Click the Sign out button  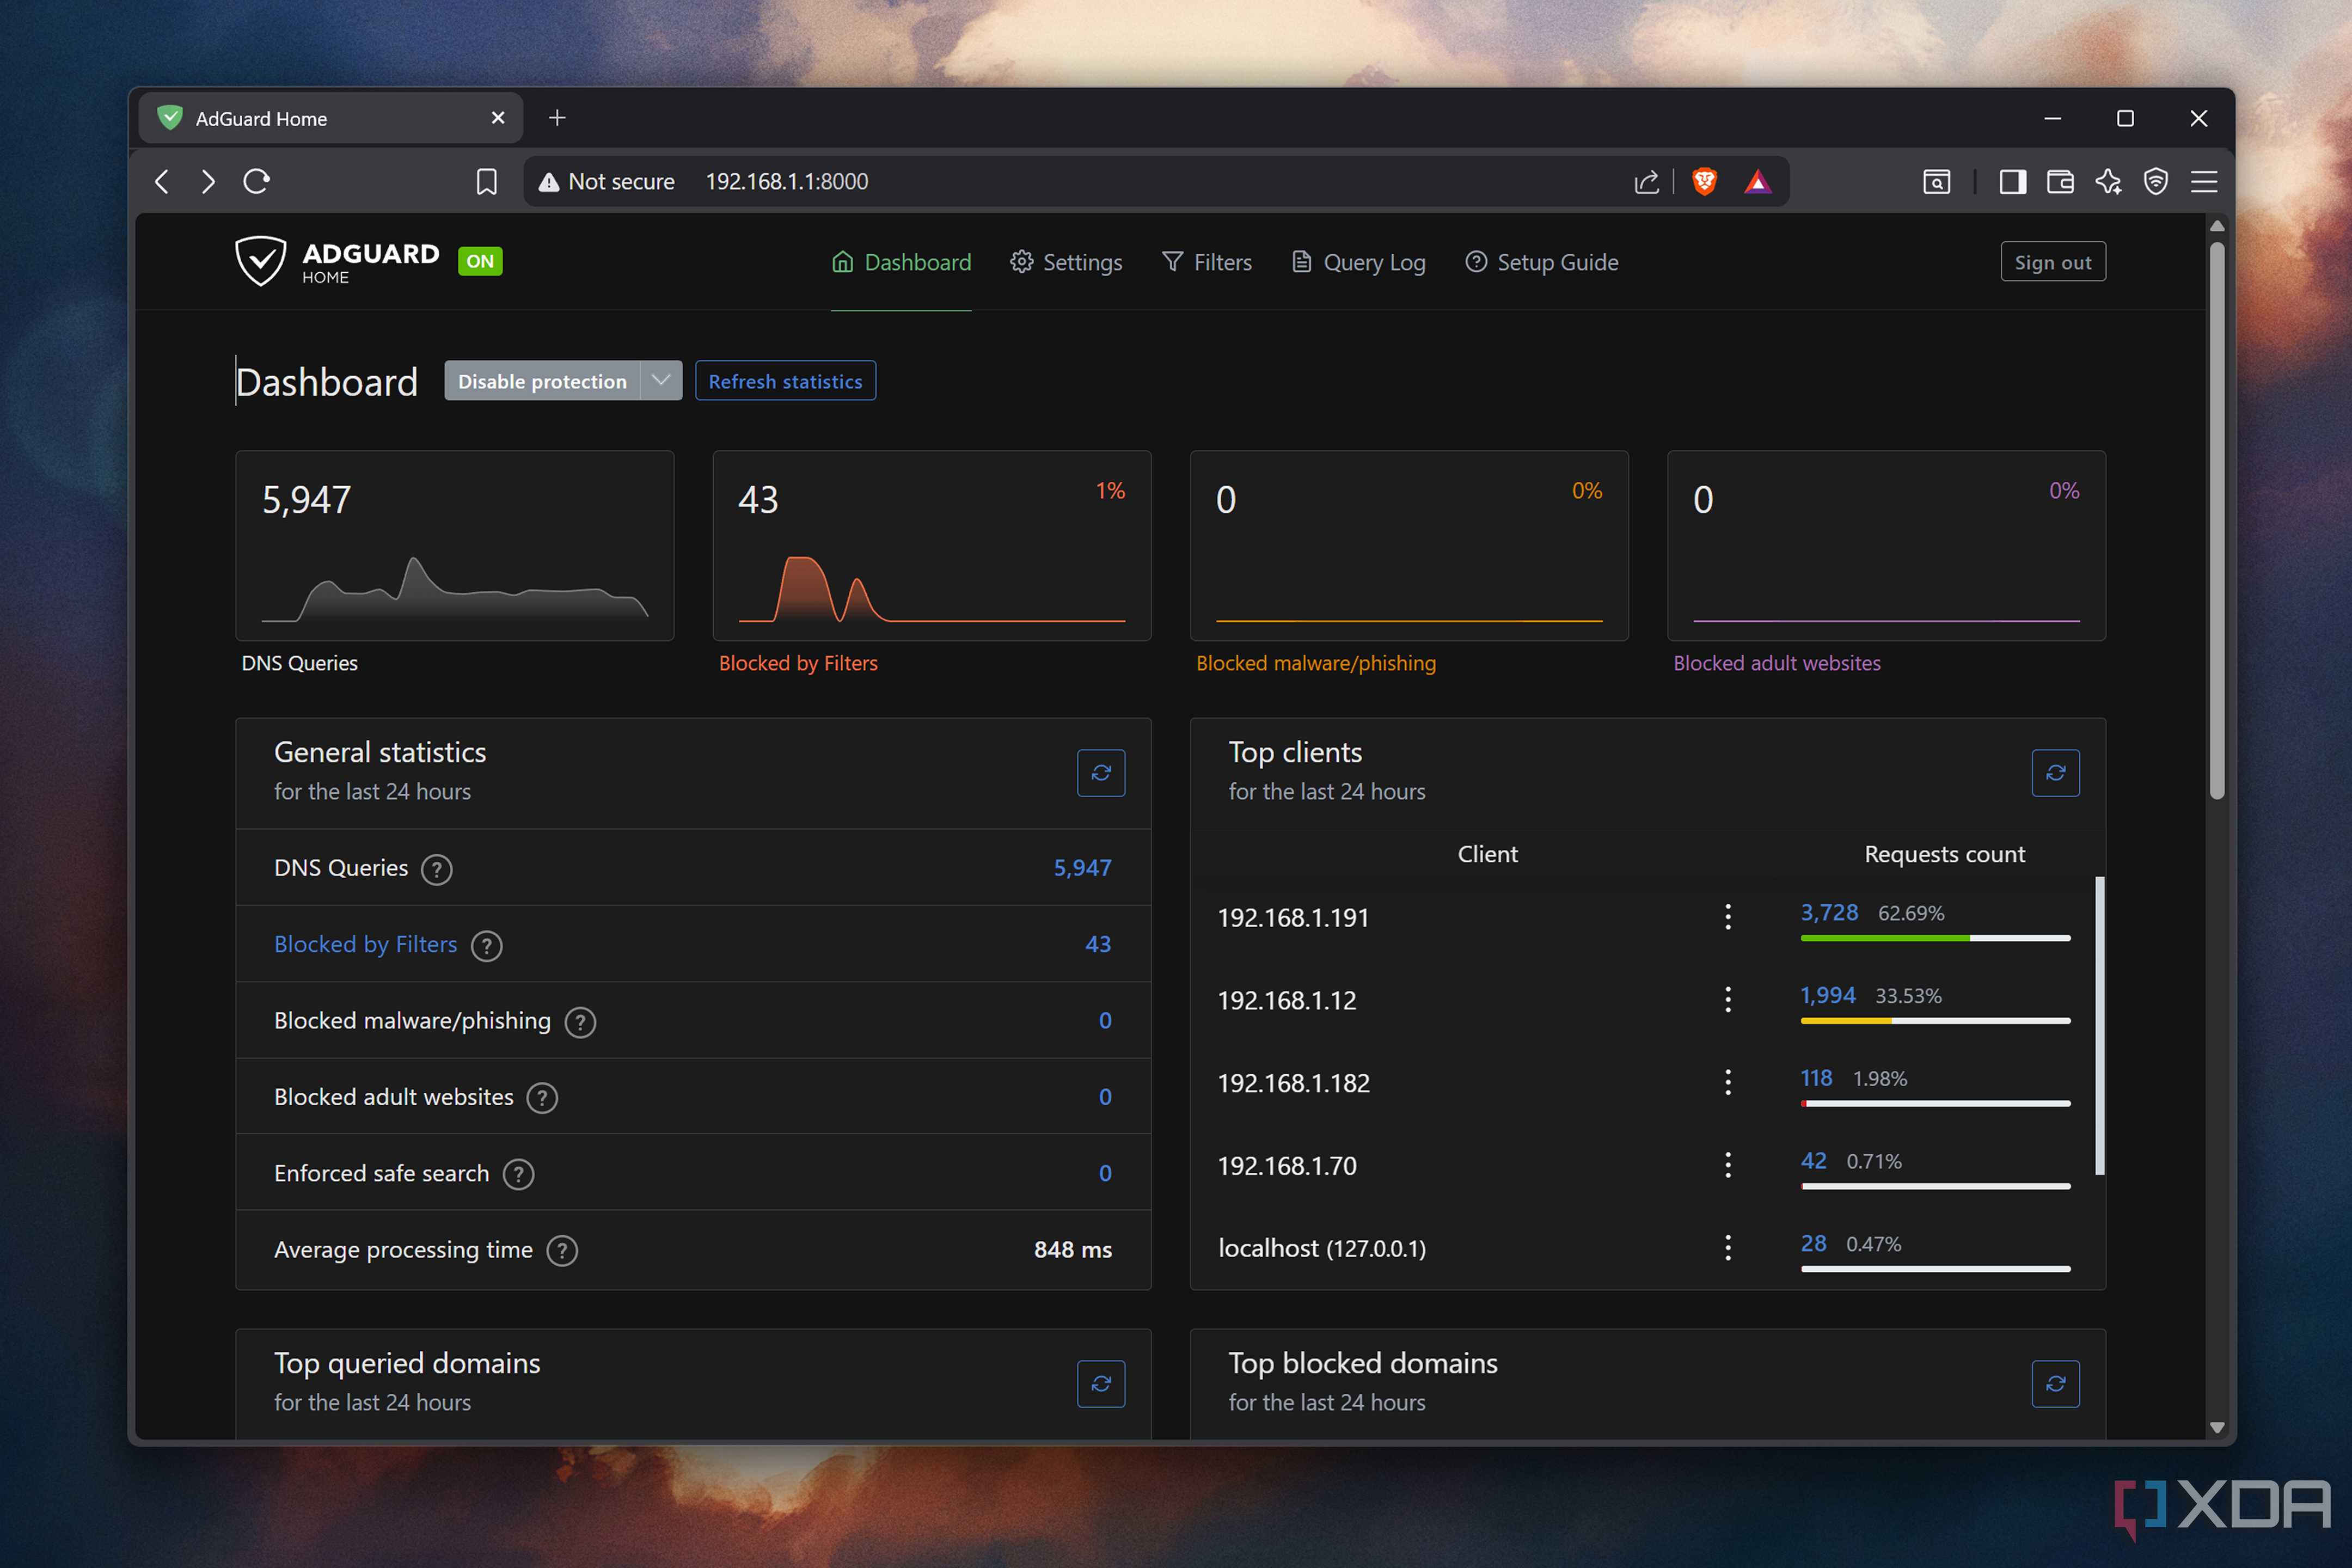[2053, 262]
